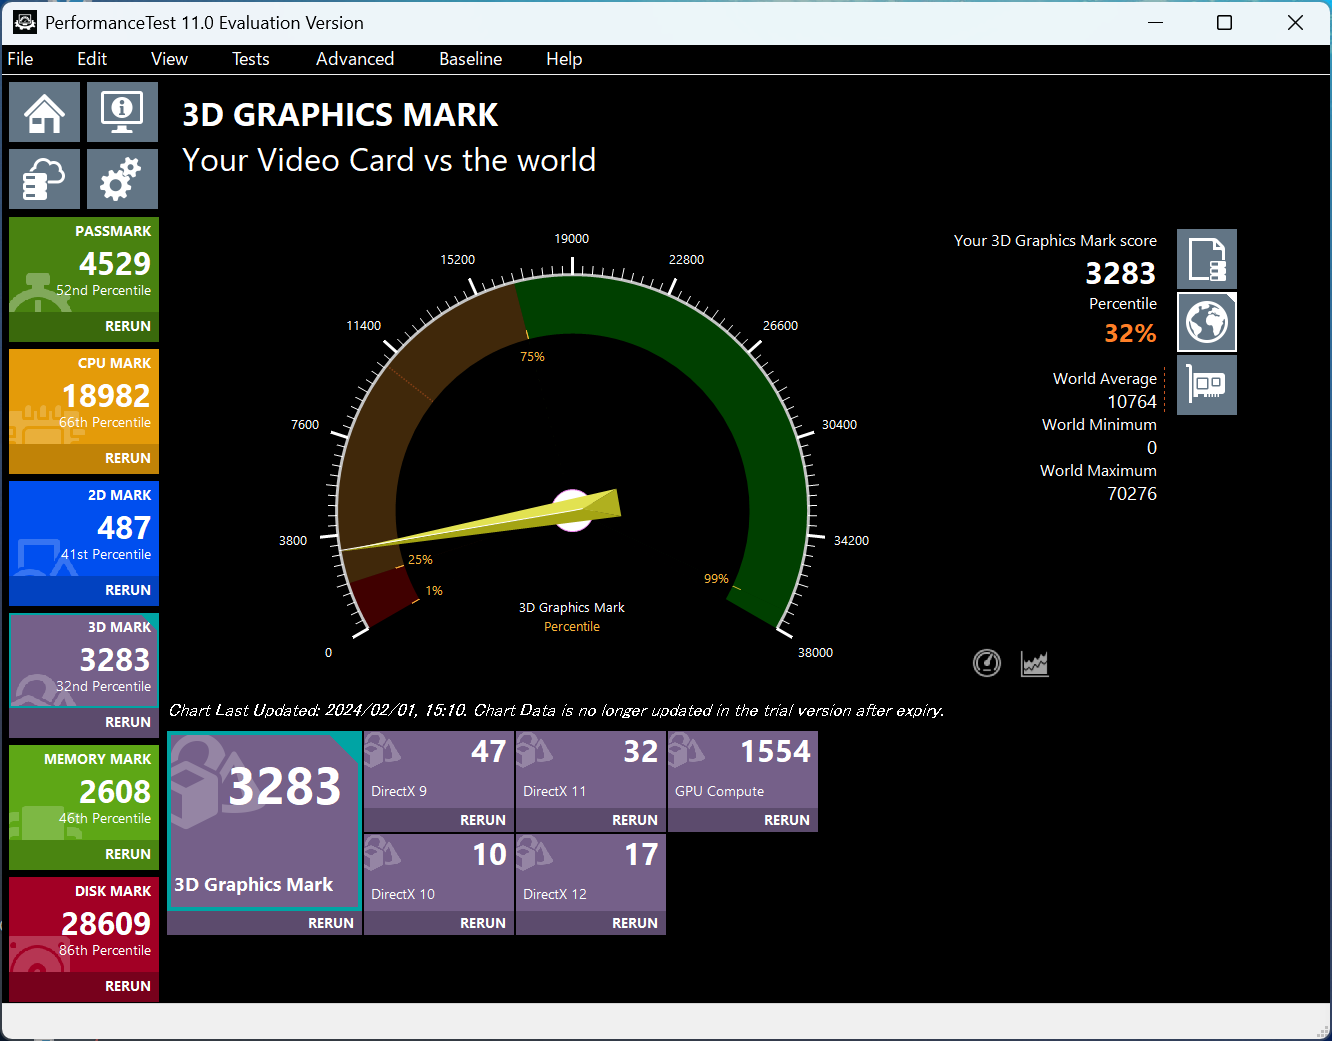Open the Home screen
This screenshot has width=1332, height=1041.
(x=44, y=112)
